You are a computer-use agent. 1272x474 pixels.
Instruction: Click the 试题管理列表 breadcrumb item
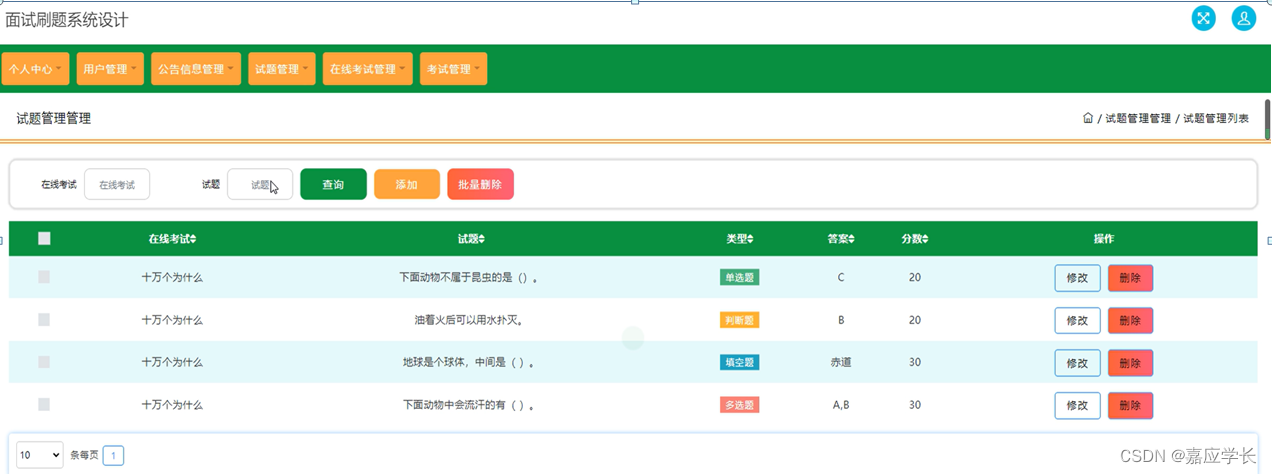pyautogui.click(x=1216, y=118)
